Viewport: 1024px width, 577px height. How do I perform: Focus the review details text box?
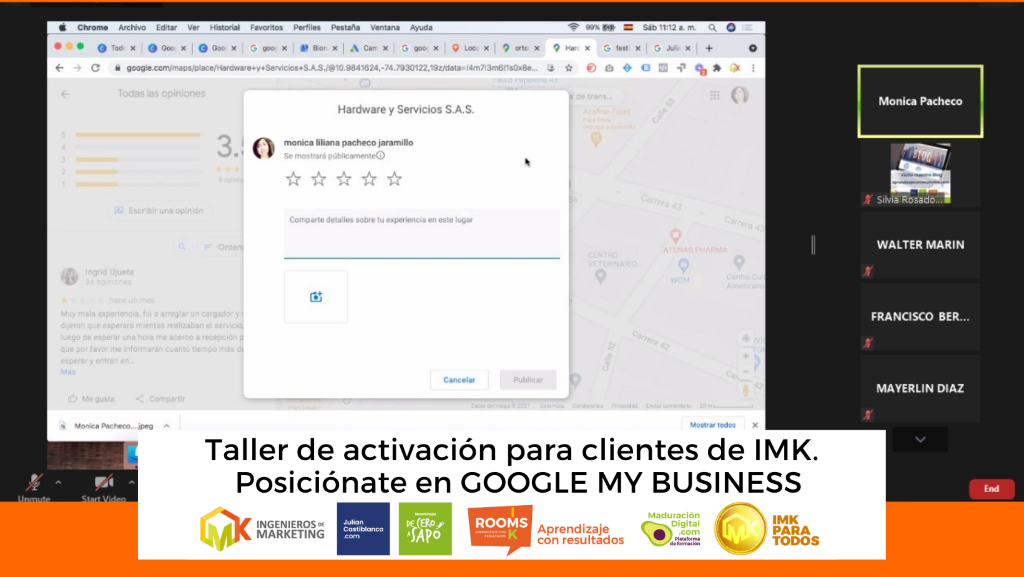coord(422,233)
